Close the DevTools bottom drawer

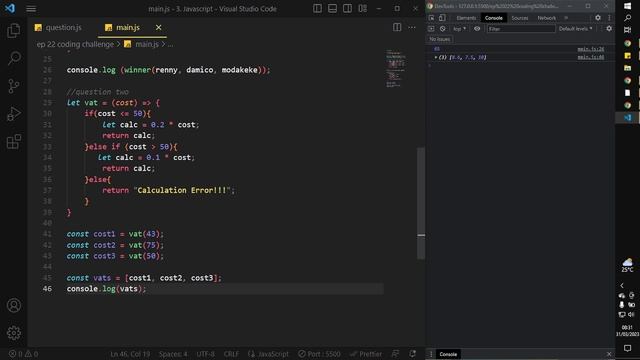coord(609,354)
